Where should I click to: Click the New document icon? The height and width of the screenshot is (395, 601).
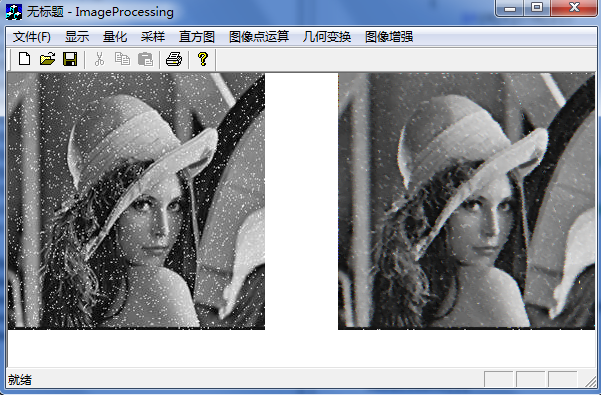tap(25, 59)
